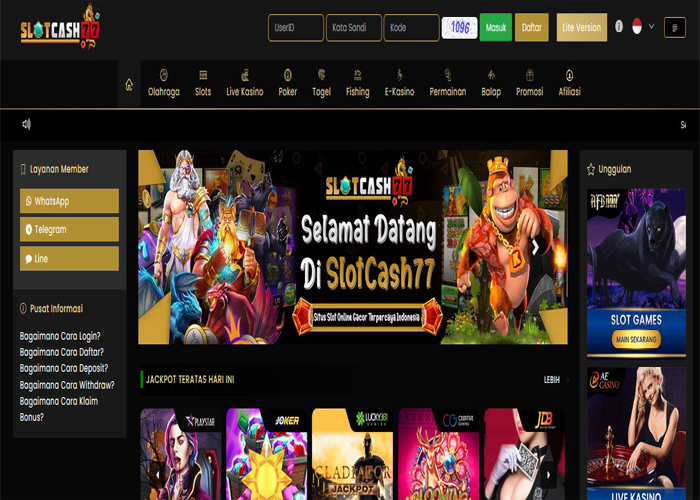Open 'Bagaimana Cara Klaim Bonus?' help link
The height and width of the screenshot is (500, 700).
point(58,409)
